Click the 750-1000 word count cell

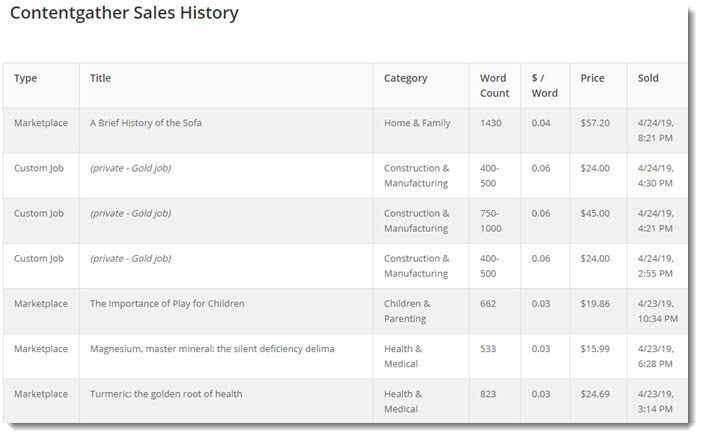click(491, 221)
